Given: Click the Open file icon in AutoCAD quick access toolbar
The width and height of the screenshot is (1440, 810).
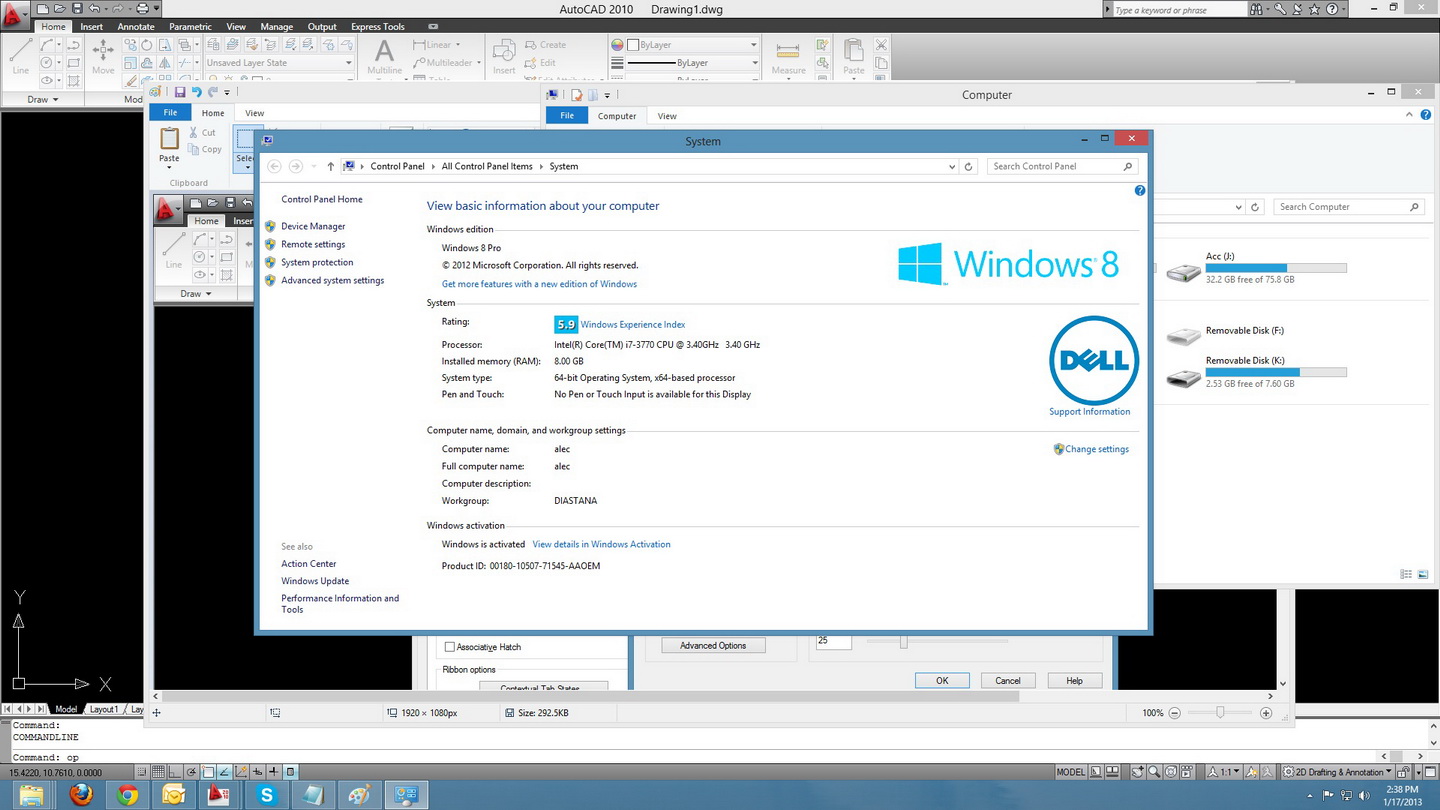Looking at the screenshot, I should 60,9.
